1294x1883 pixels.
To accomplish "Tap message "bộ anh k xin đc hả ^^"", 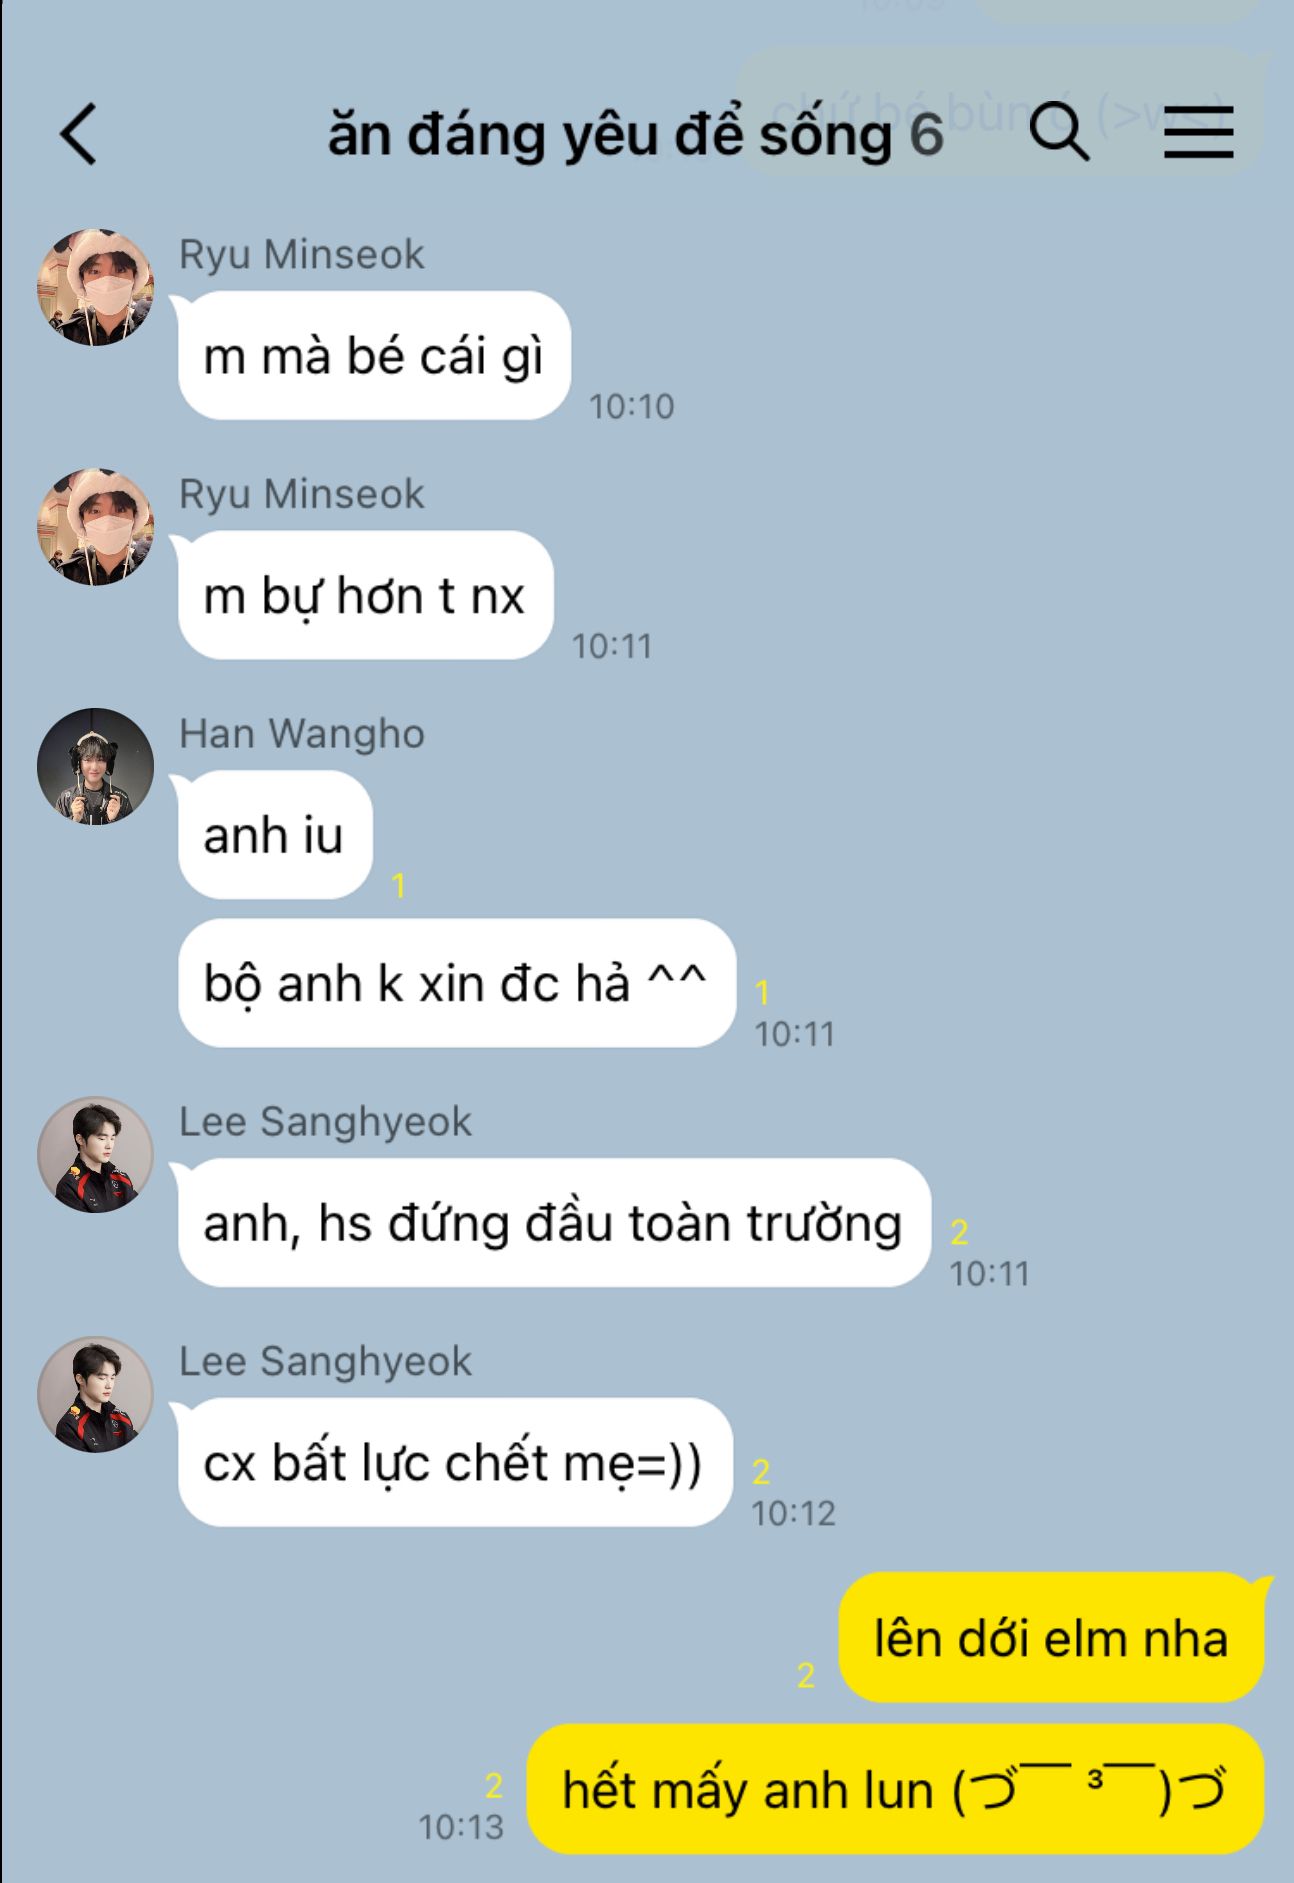I will point(457,984).
